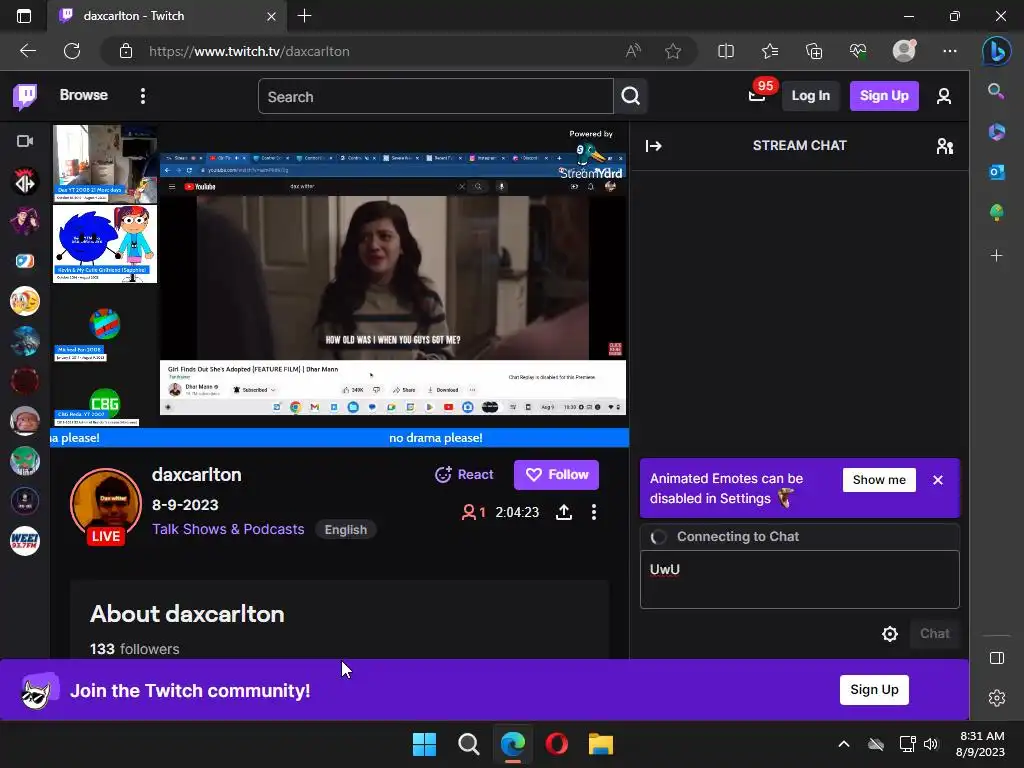The height and width of the screenshot is (768, 1024).
Task: Open Browser essentials heart icon
Action: point(858,51)
